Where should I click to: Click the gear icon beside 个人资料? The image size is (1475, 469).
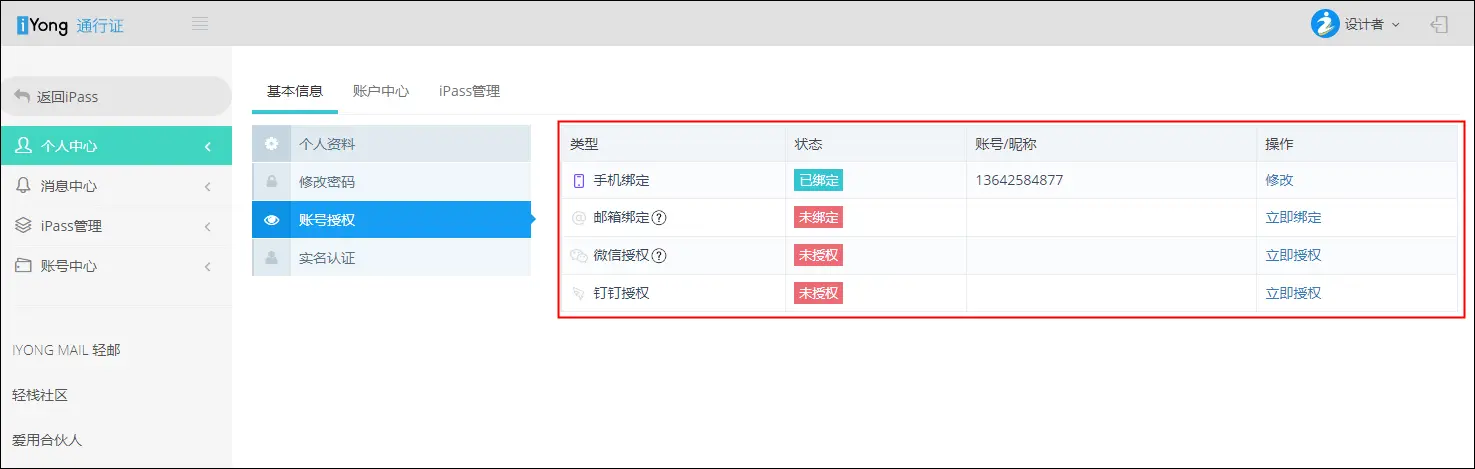(x=271, y=144)
